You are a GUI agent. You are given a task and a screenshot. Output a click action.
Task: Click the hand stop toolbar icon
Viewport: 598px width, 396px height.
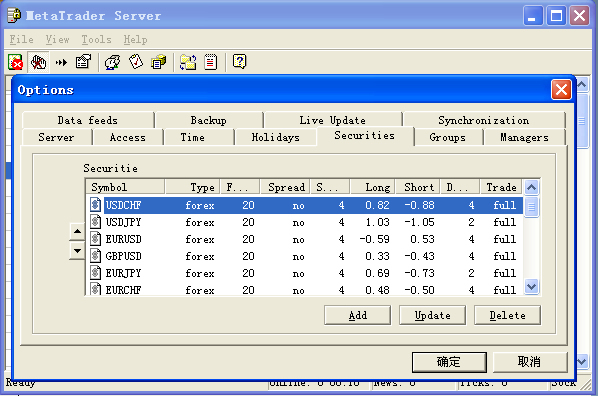39,62
